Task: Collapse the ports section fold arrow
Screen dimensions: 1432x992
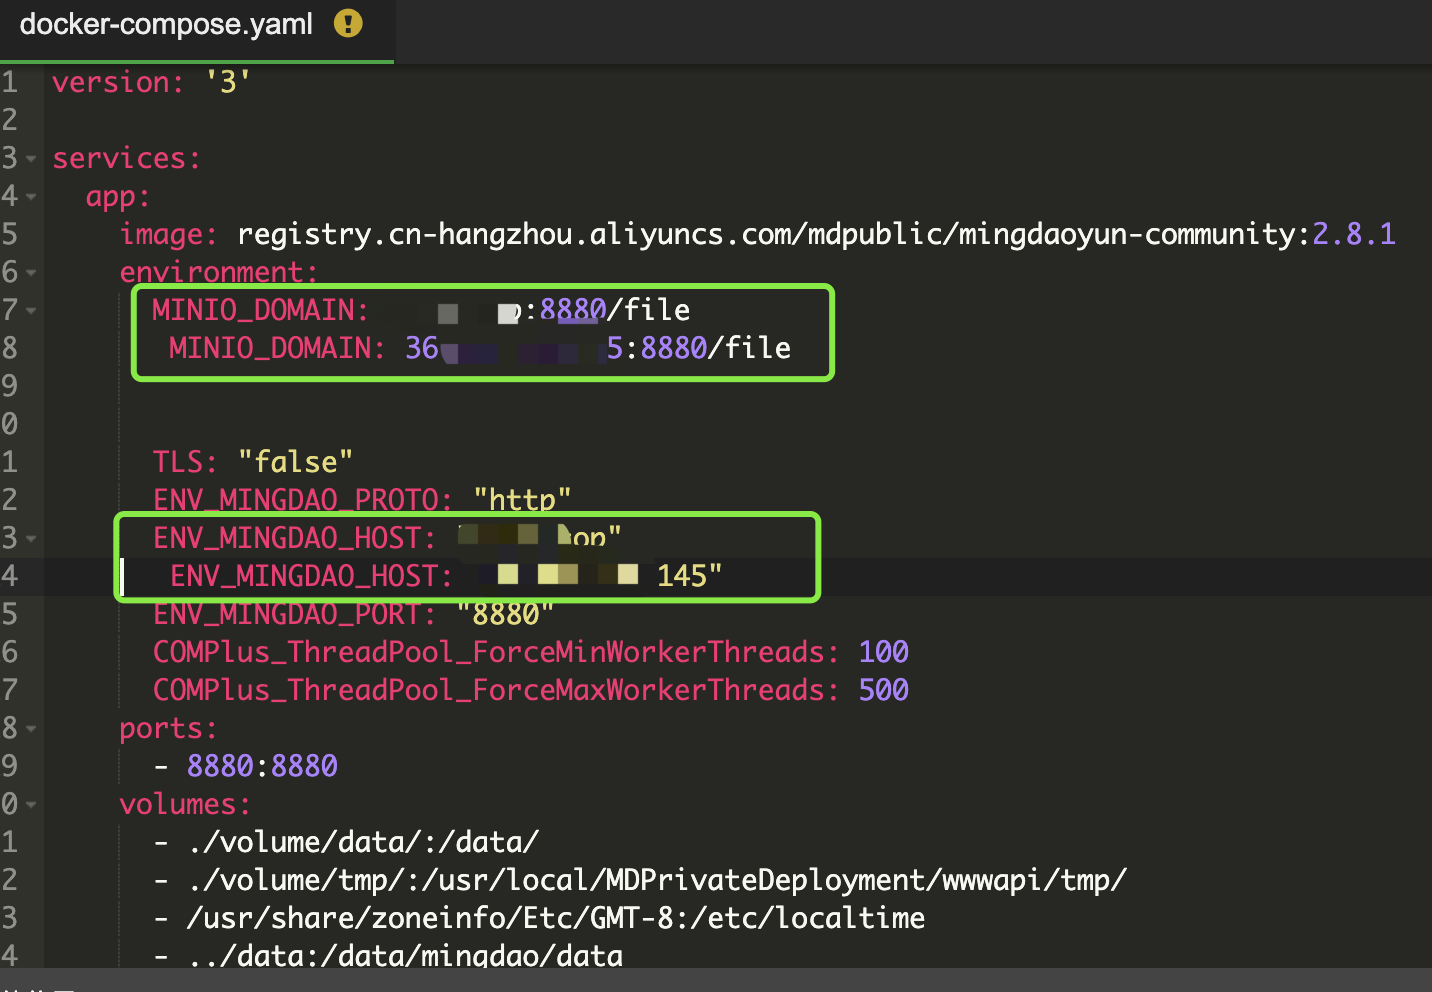Action: [31, 729]
